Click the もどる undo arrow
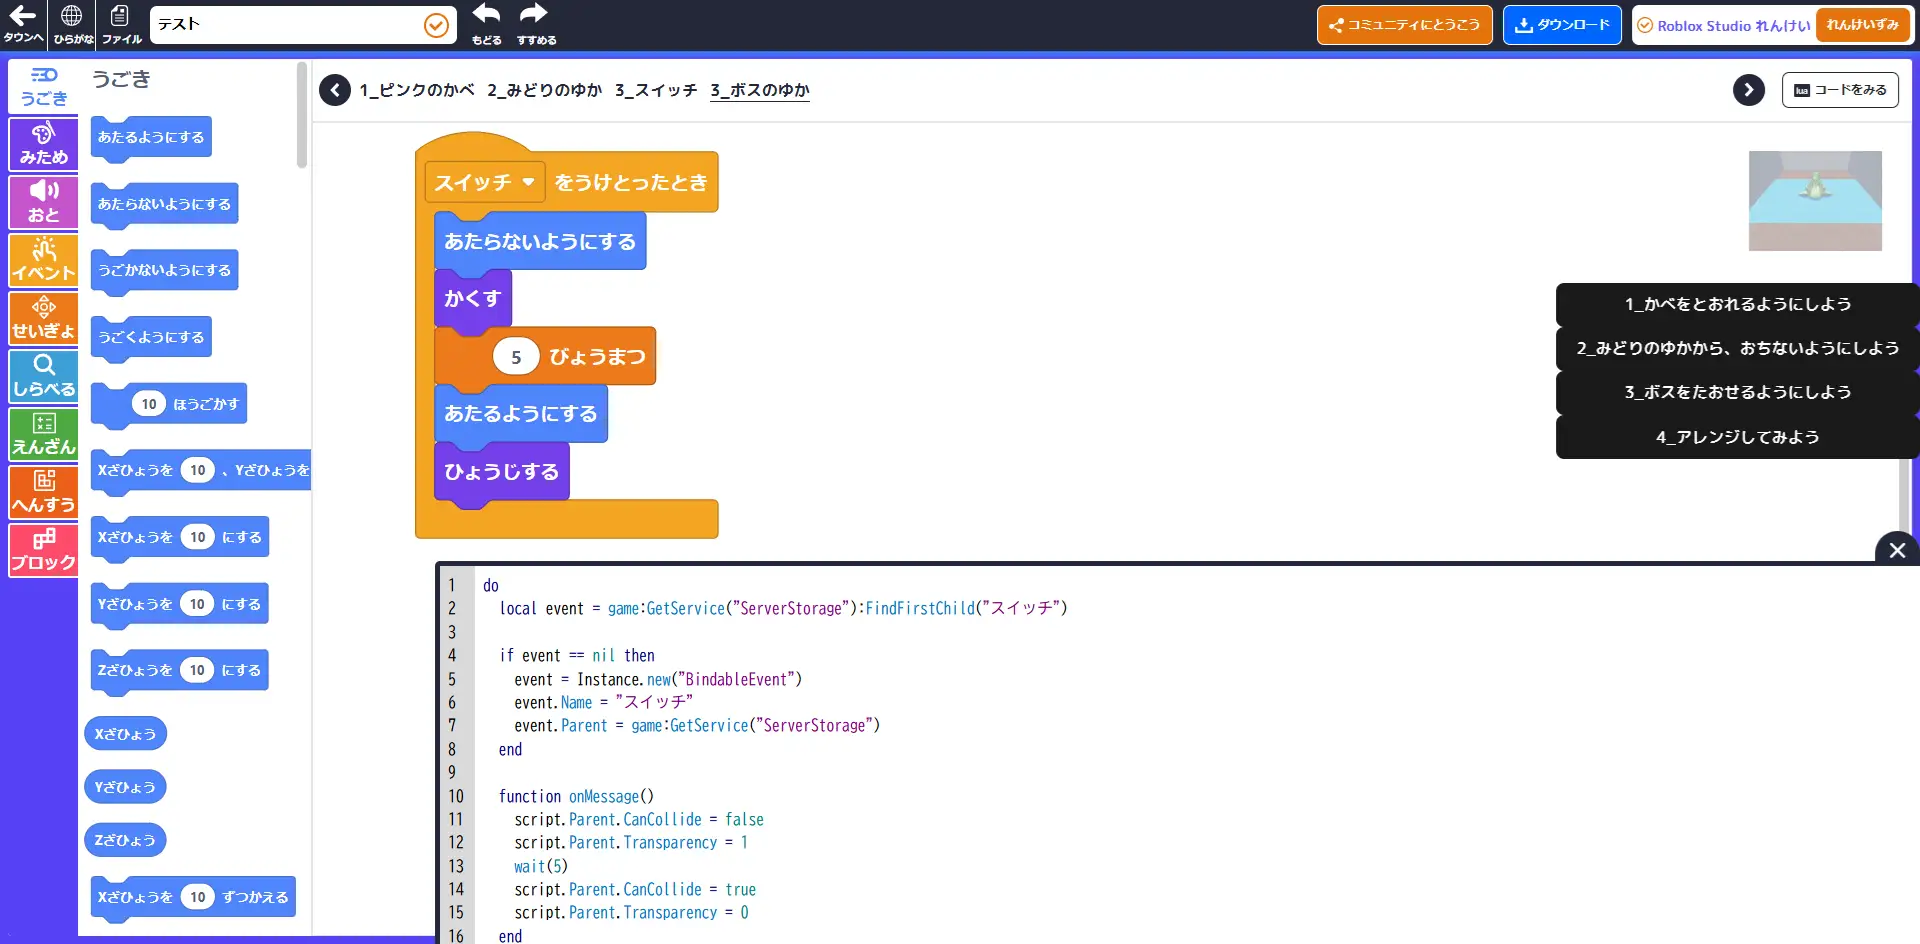 pyautogui.click(x=486, y=24)
